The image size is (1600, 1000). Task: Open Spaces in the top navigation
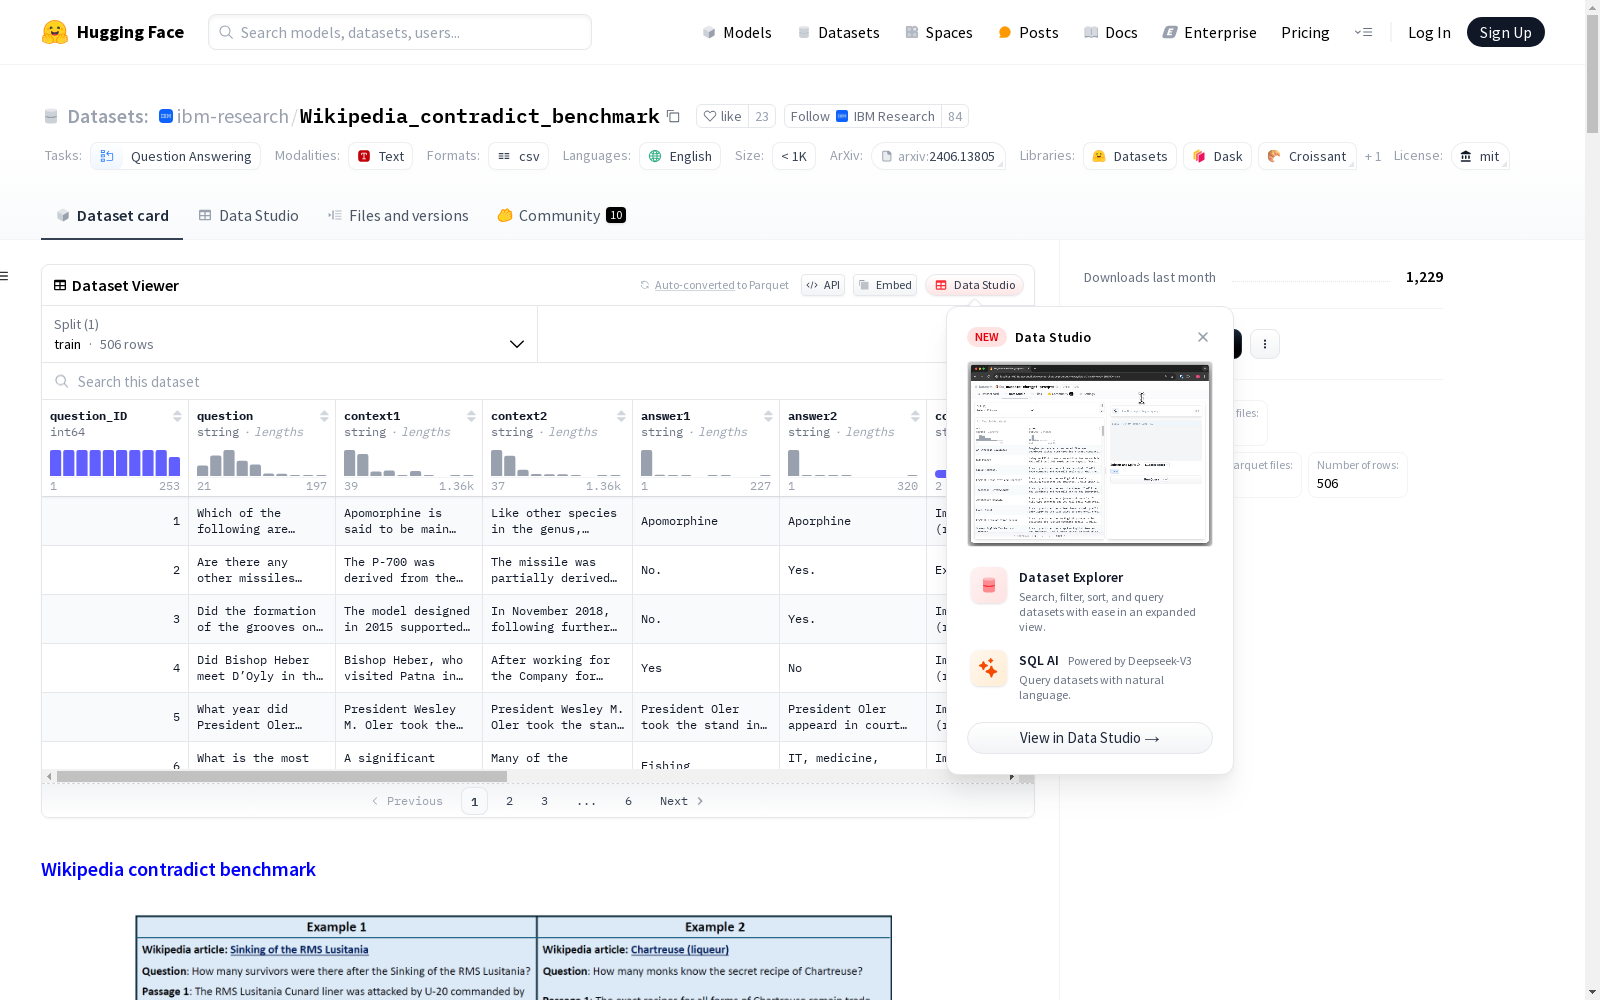(x=939, y=32)
